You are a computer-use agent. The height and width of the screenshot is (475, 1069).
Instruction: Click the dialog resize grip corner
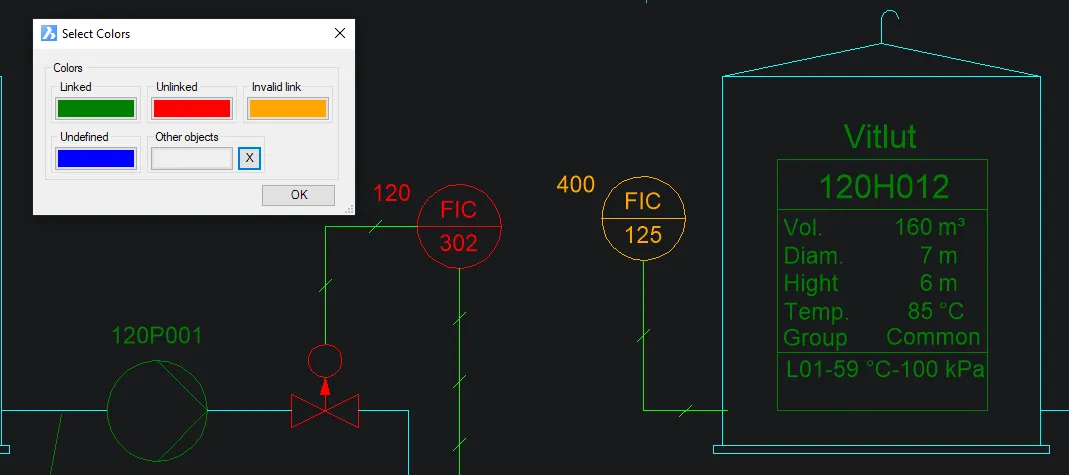[x=350, y=210]
